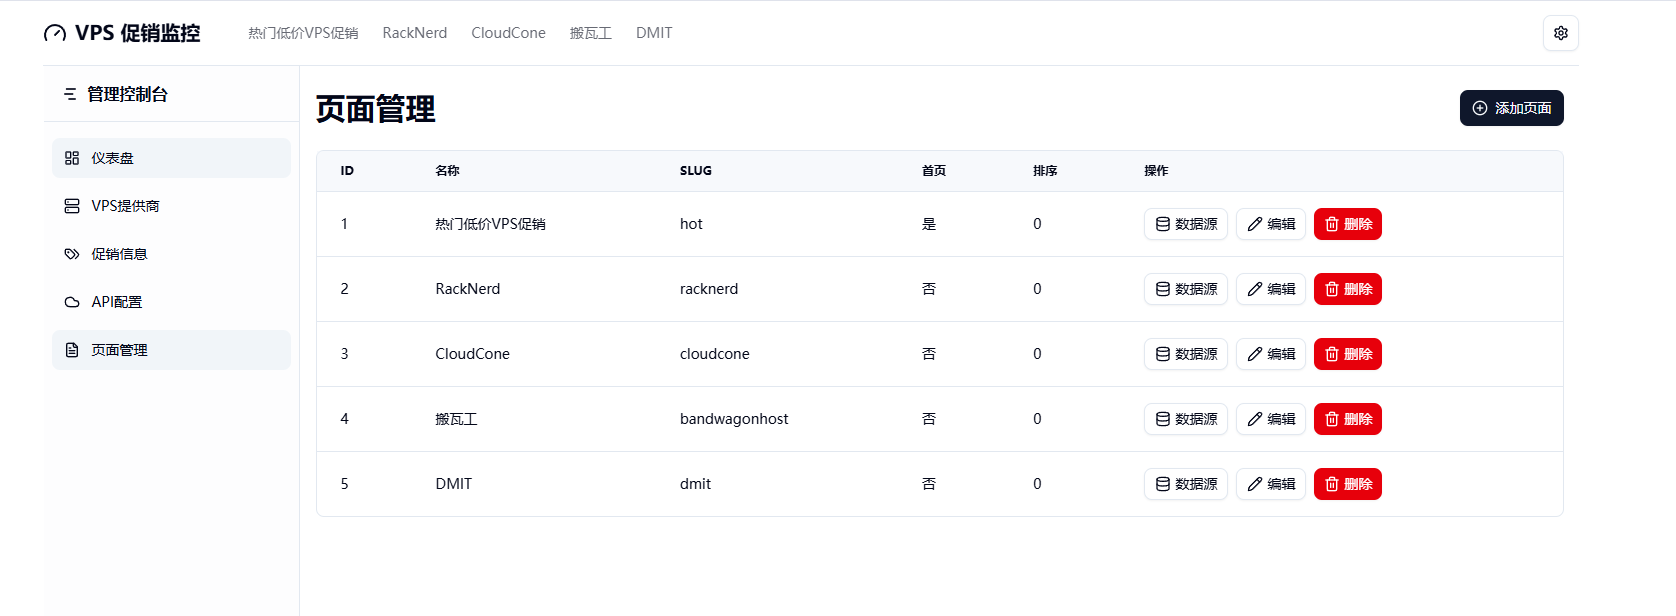The width and height of the screenshot is (1676, 616).
Task: Click the 添加页面 button
Action: (1511, 108)
